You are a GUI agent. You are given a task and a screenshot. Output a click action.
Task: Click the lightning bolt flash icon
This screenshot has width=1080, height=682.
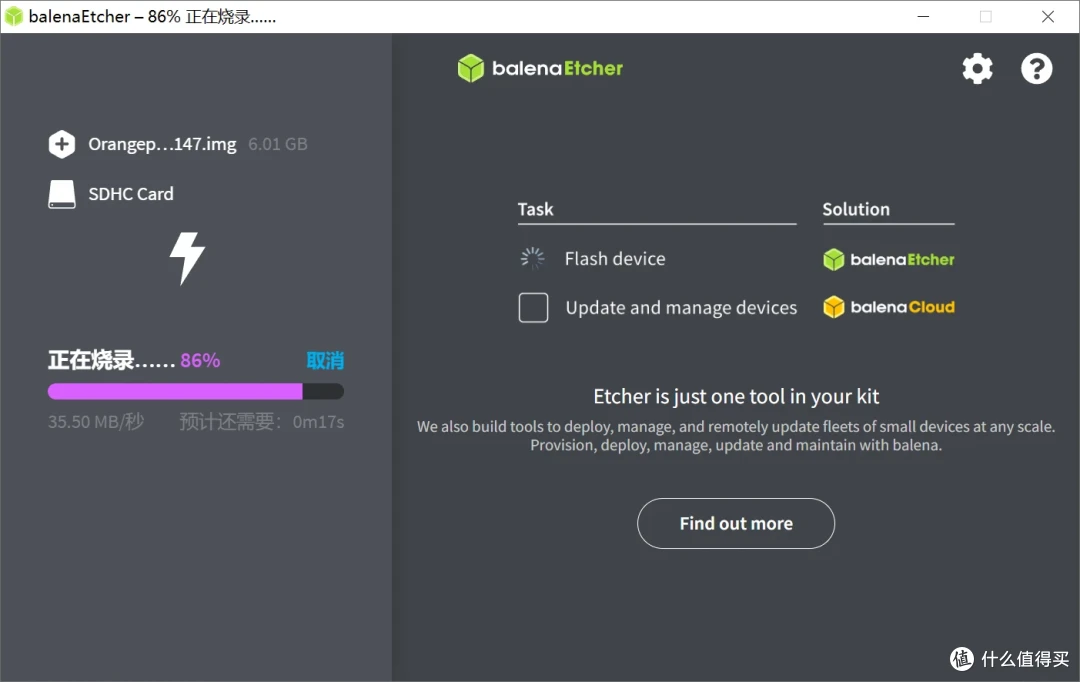(187, 258)
